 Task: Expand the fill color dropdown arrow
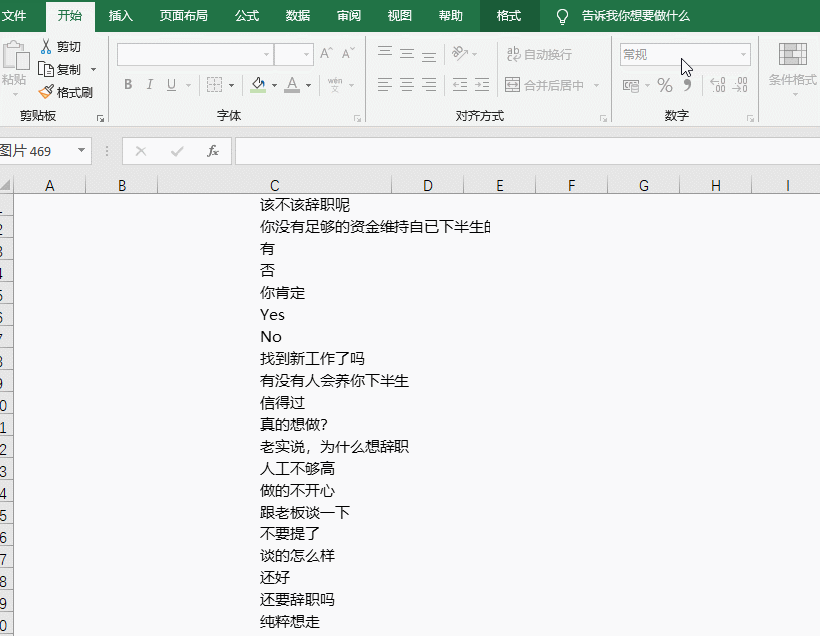pyautogui.click(x=274, y=85)
